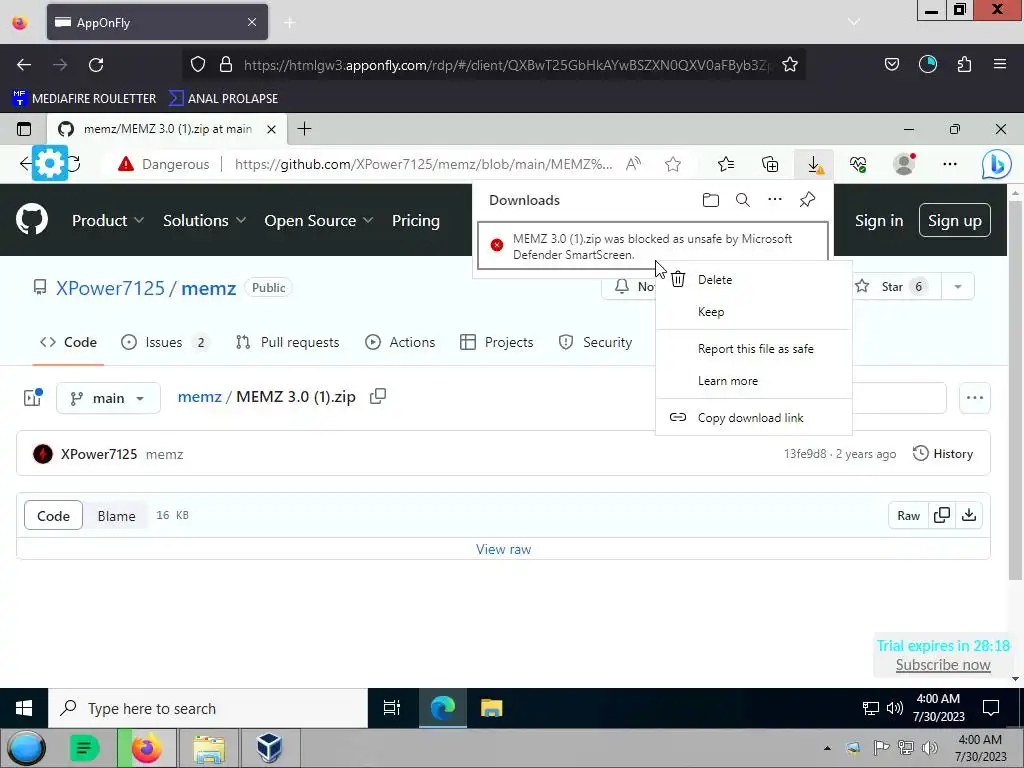Open Edge tab actions menu icon
The image size is (1024, 768).
pos(24,129)
